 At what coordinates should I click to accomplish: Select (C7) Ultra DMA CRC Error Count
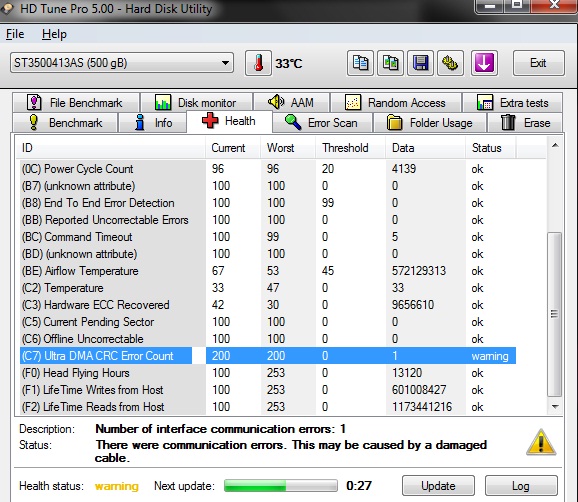click(268, 356)
